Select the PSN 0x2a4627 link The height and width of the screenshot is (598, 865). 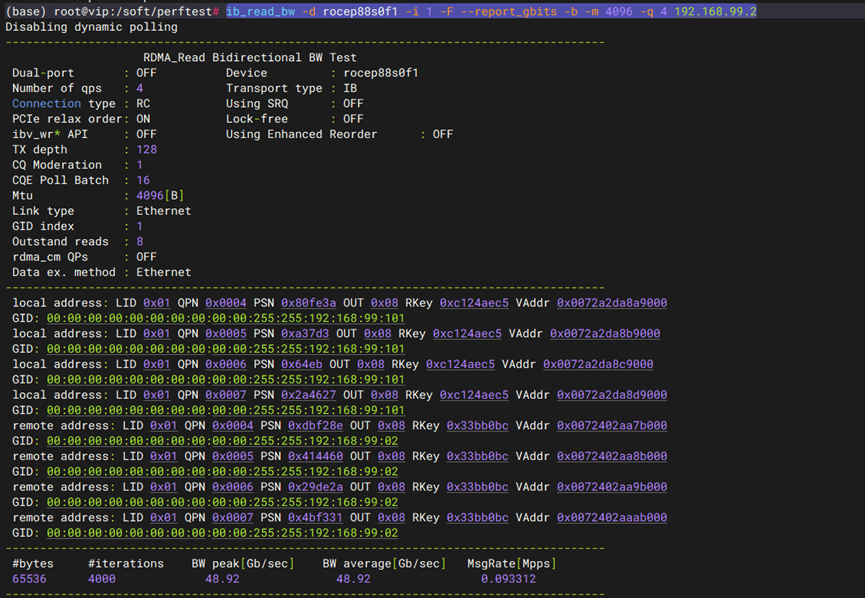click(x=308, y=395)
